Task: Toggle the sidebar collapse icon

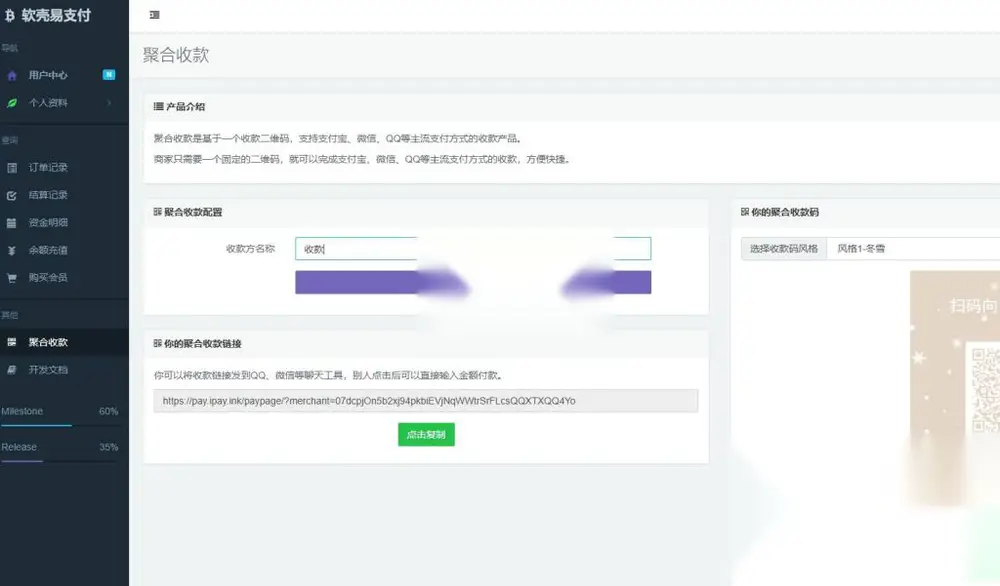Action: [x=154, y=15]
